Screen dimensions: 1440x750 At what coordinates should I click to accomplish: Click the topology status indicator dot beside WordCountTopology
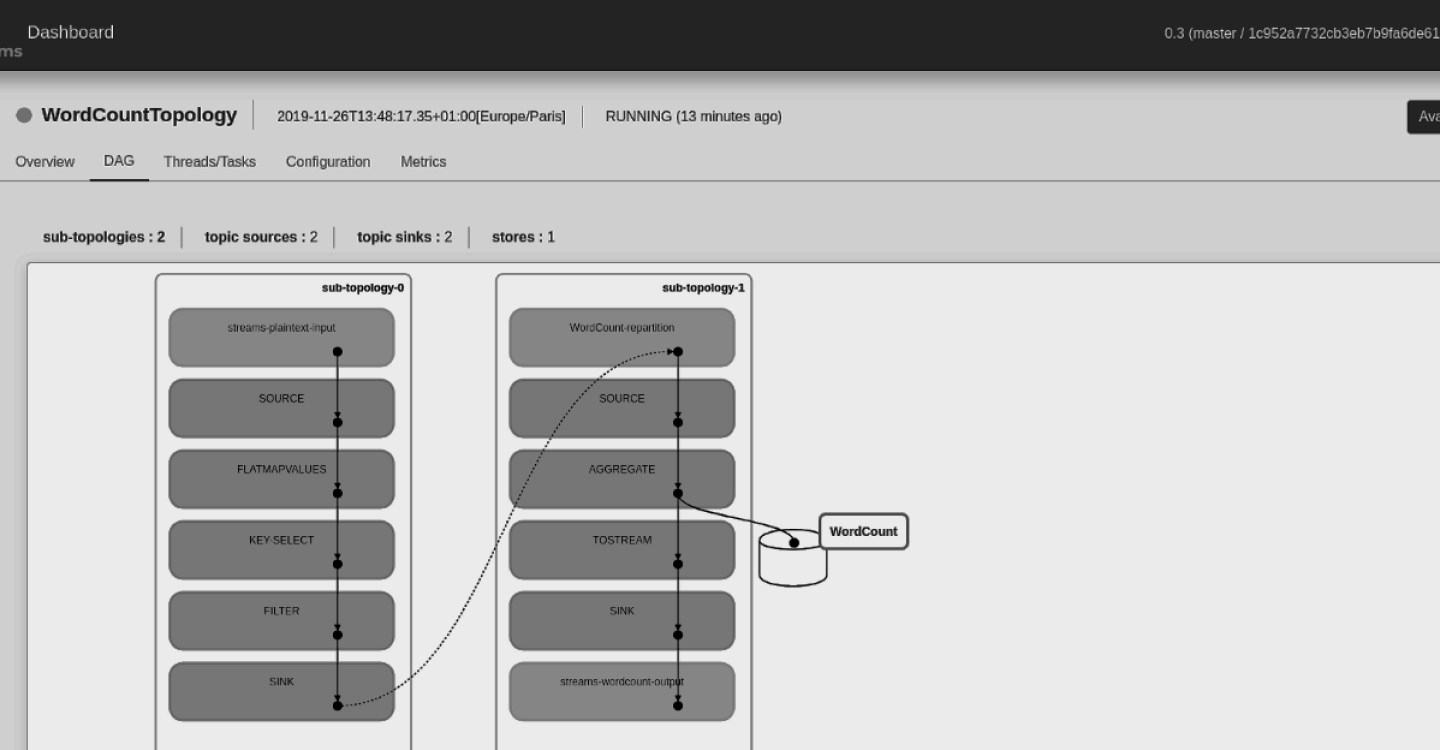(x=24, y=115)
